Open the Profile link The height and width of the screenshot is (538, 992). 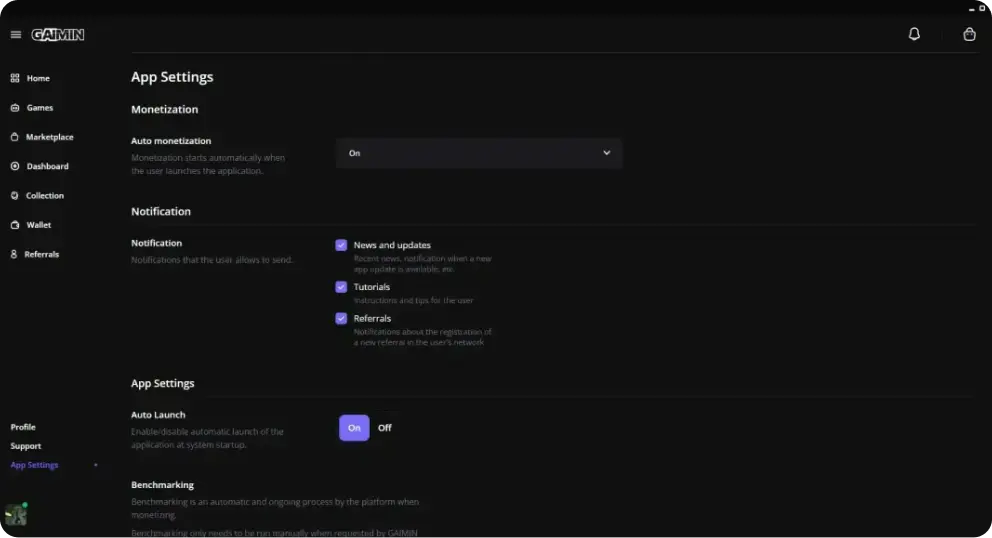click(23, 427)
